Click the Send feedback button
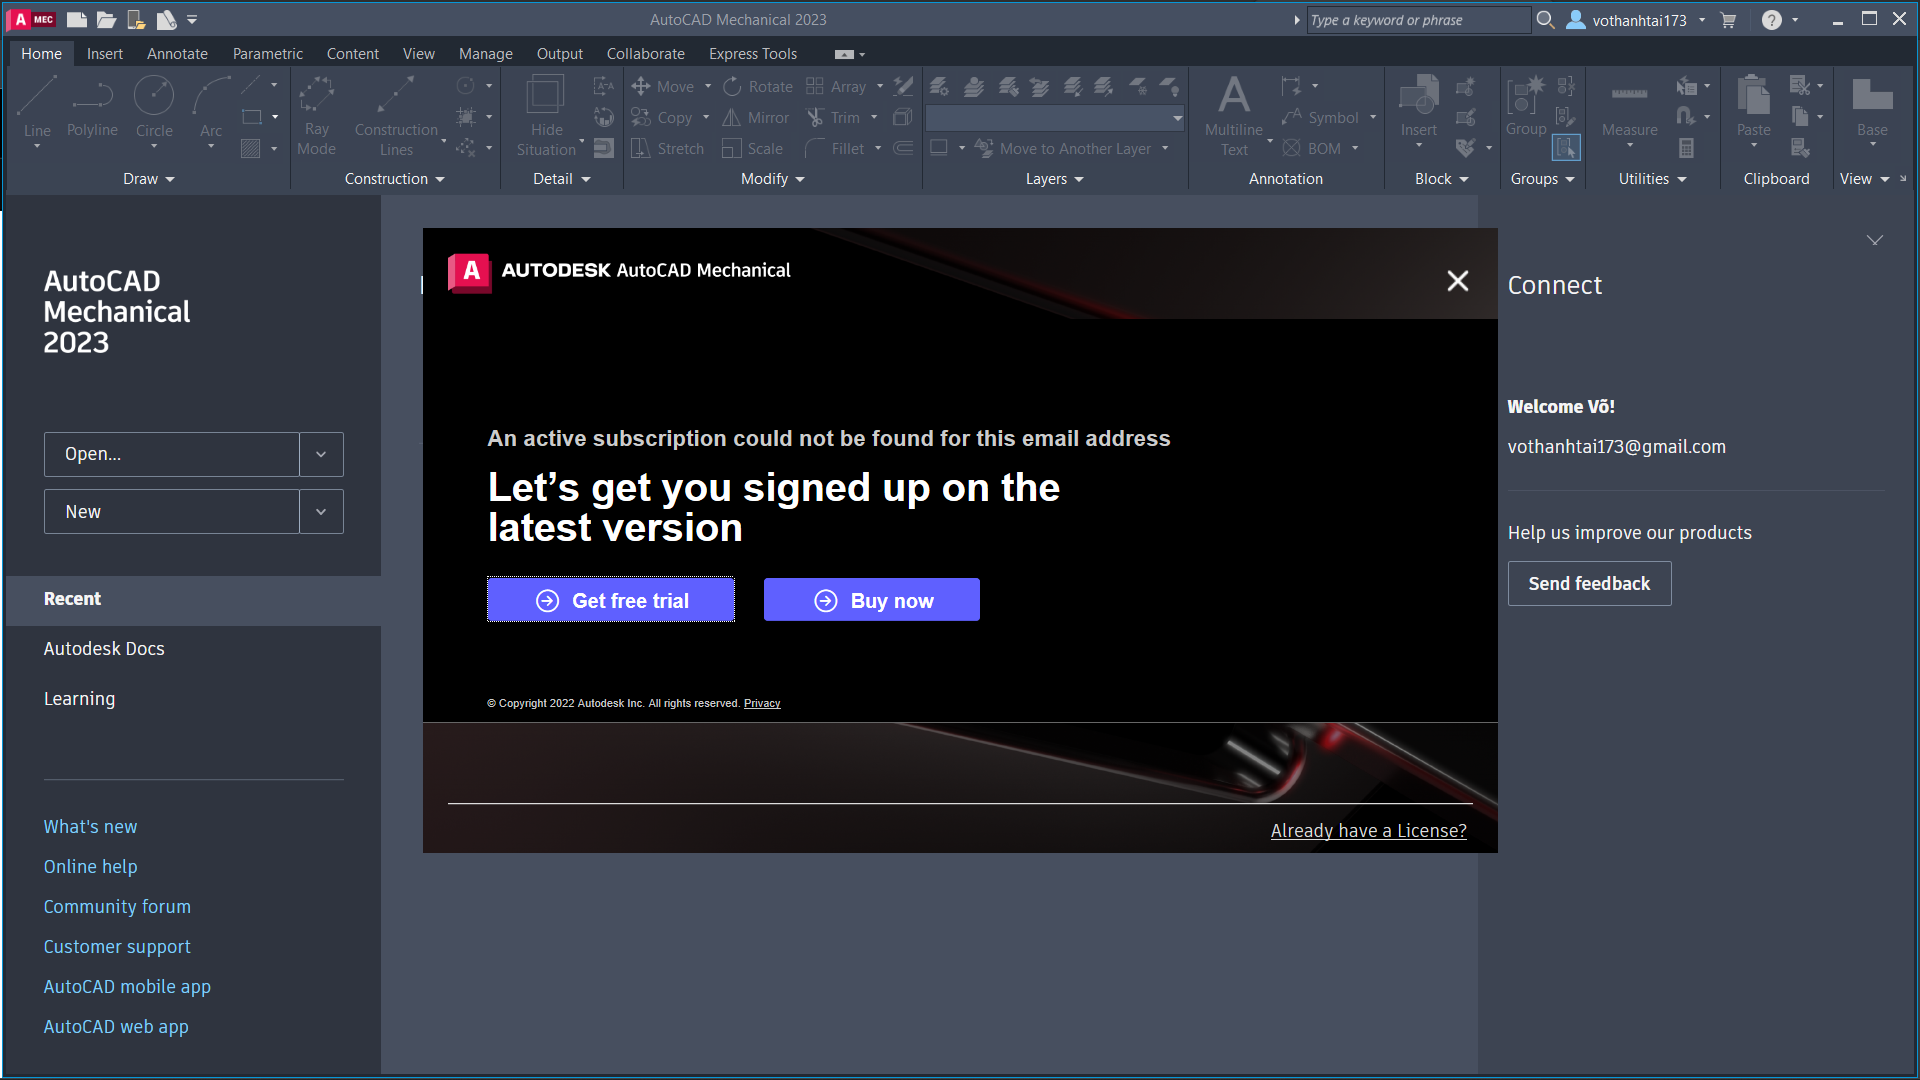Image resolution: width=1920 pixels, height=1080 pixels. pos(1589,584)
